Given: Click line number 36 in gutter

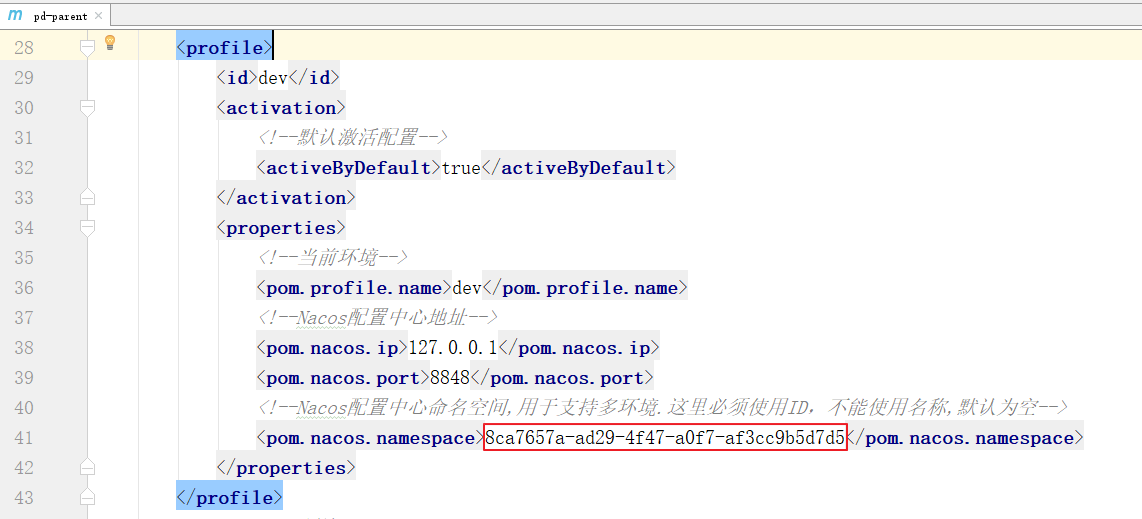Looking at the screenshot, I should coord(24,288).
